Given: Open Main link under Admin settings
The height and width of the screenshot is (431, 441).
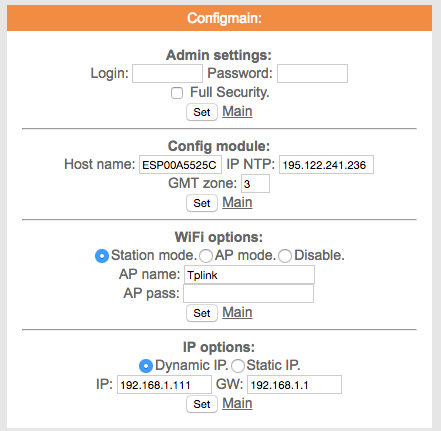Looking at the screenshot, I should [237, 111].
